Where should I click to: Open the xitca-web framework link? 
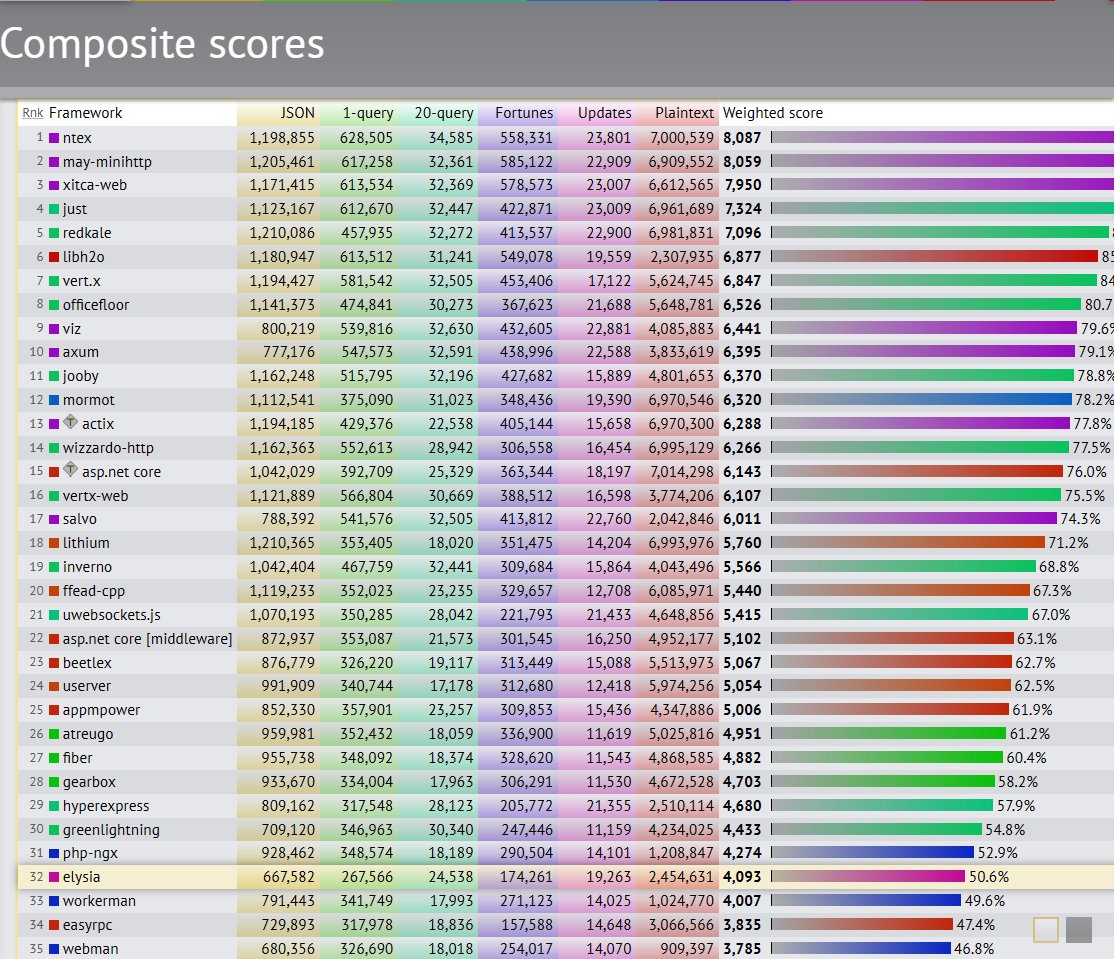click(95, 186)
